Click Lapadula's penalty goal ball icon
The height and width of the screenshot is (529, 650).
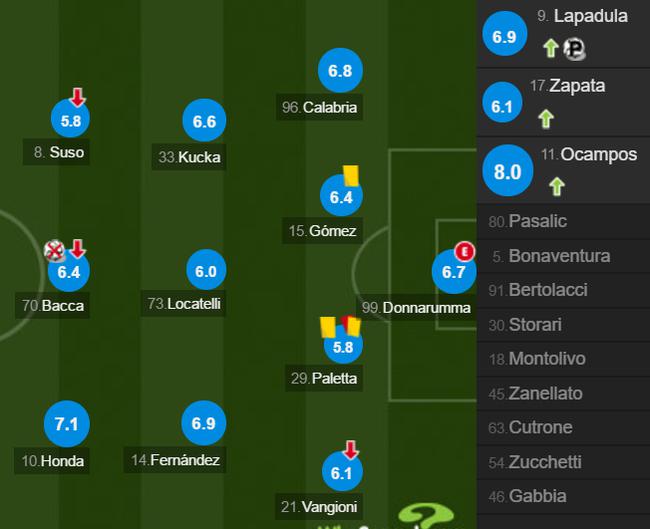click(x=573, y=48)
